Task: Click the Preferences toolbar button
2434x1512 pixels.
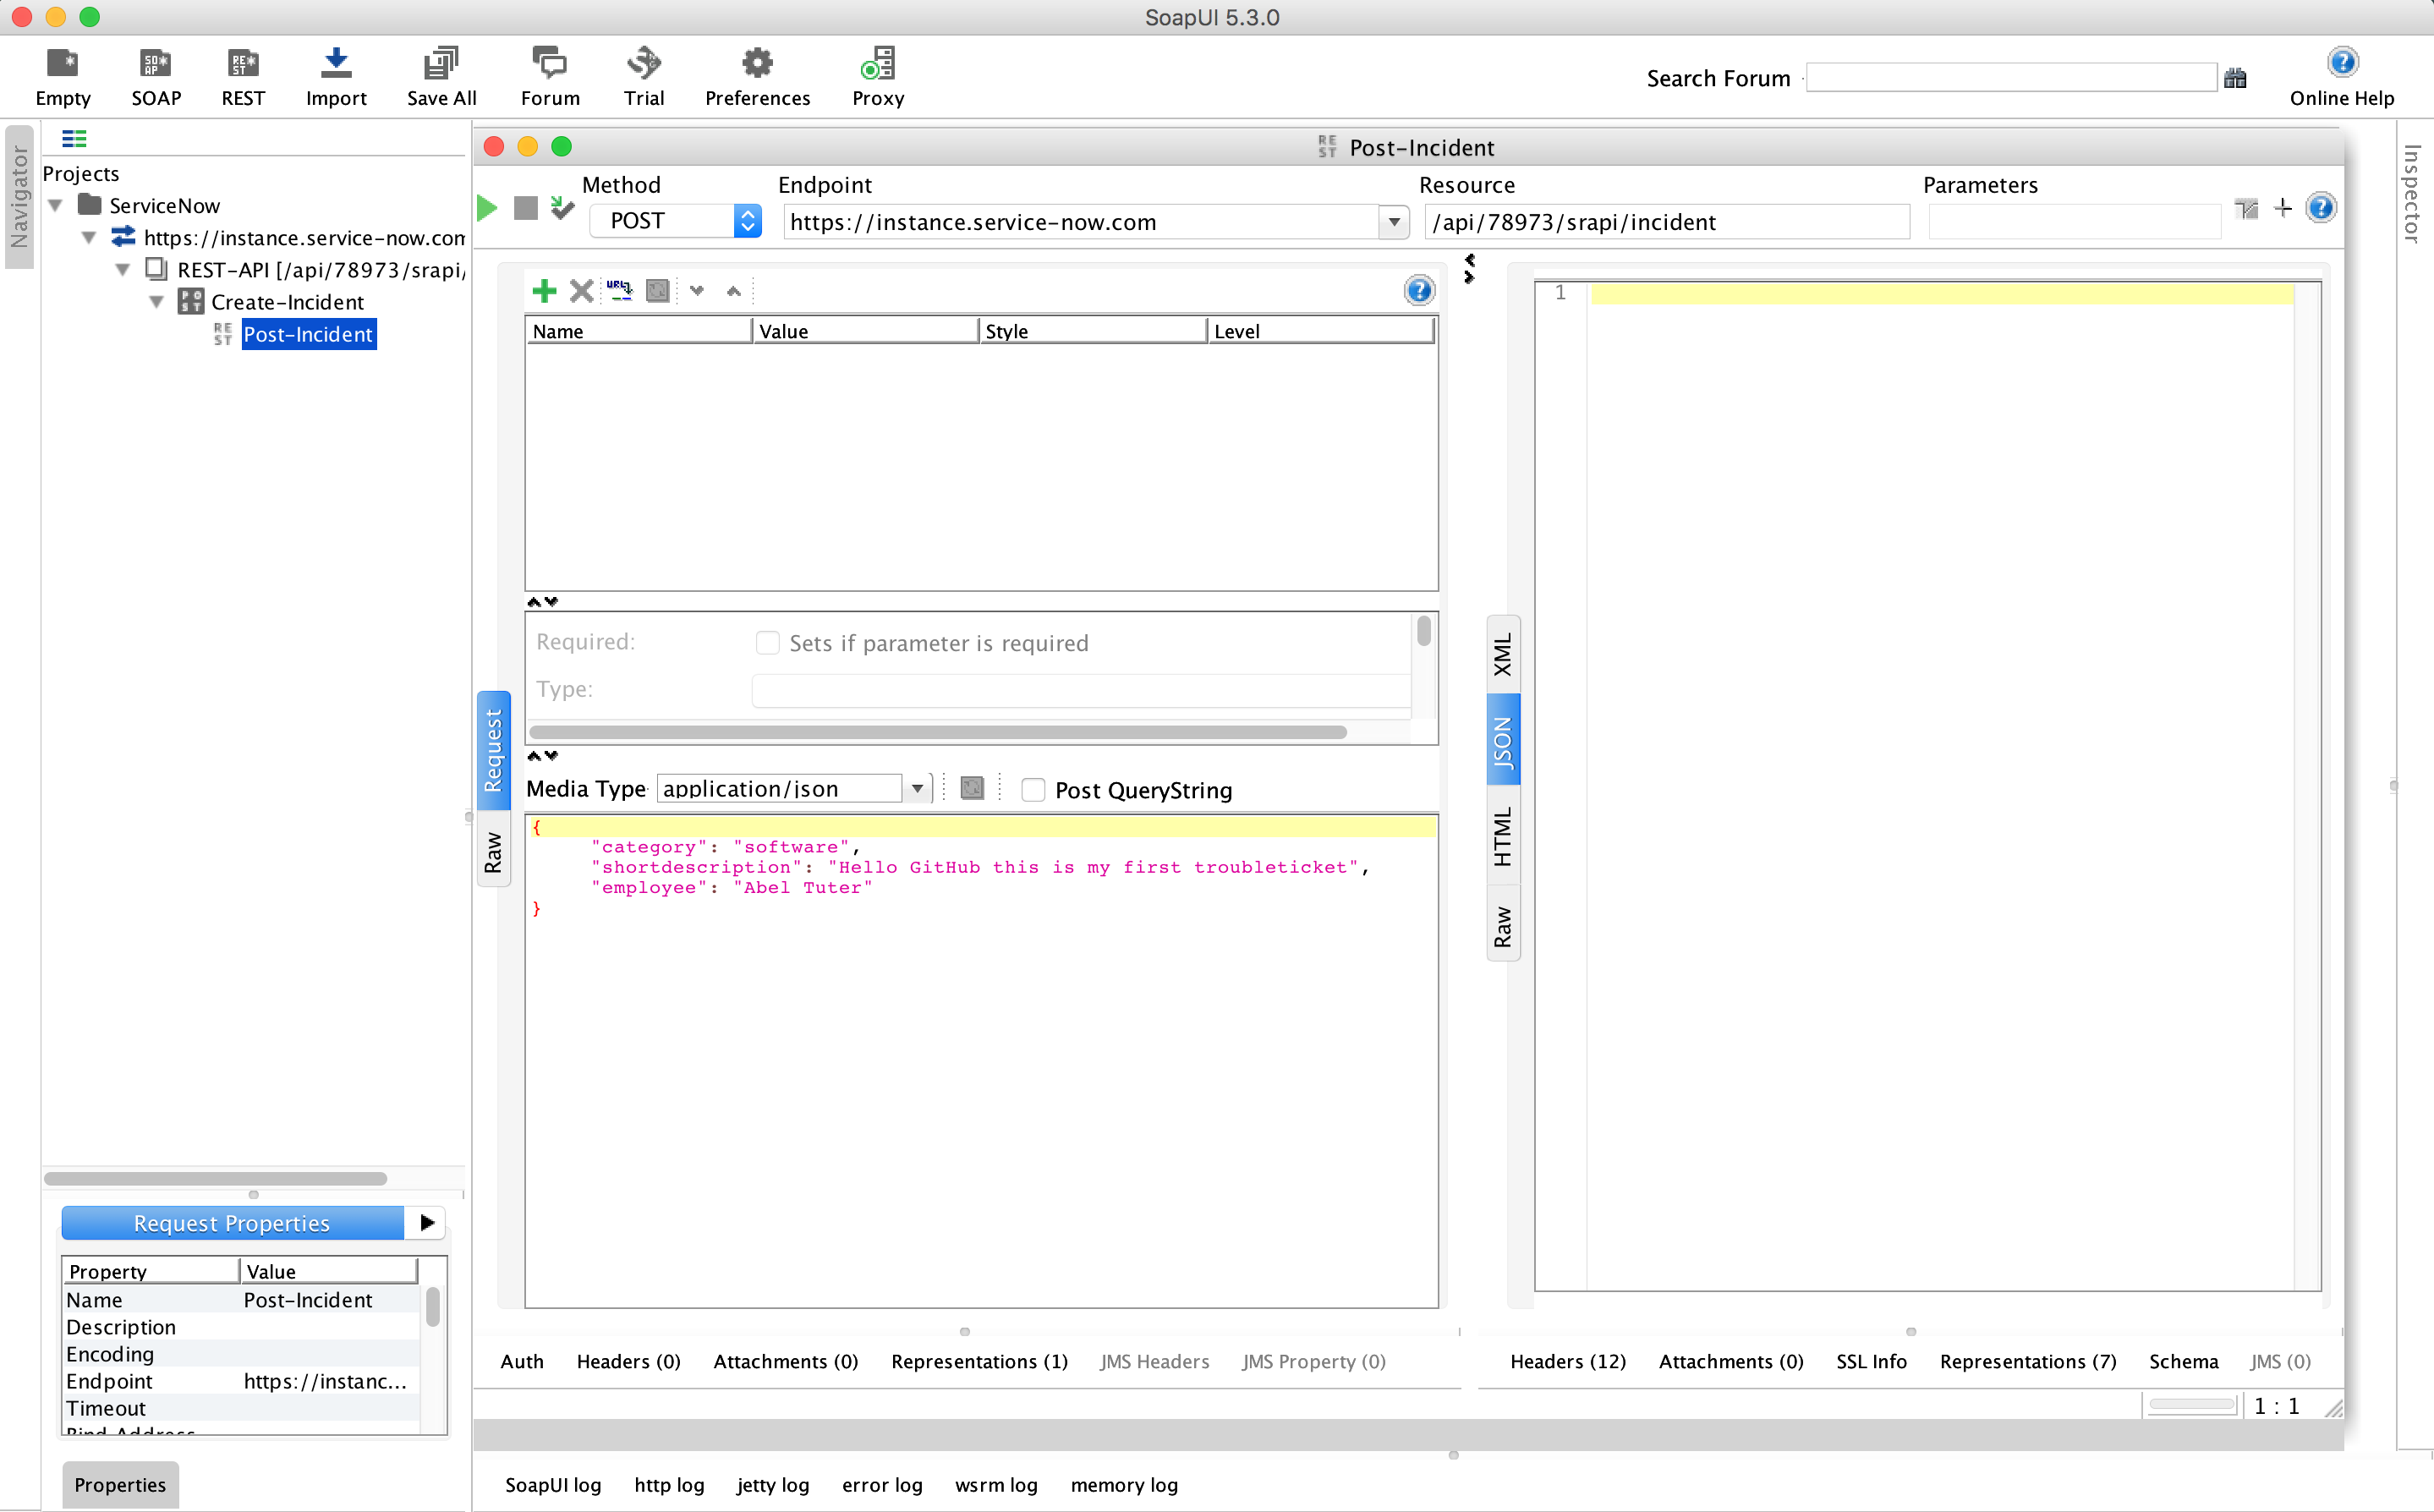Action: (x=758, y=77)
